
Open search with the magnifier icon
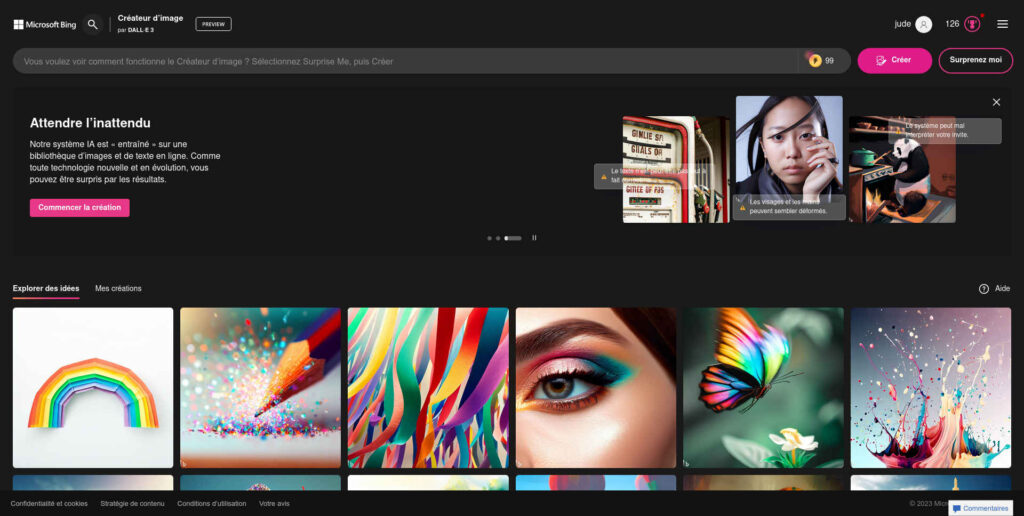(93, 24)
